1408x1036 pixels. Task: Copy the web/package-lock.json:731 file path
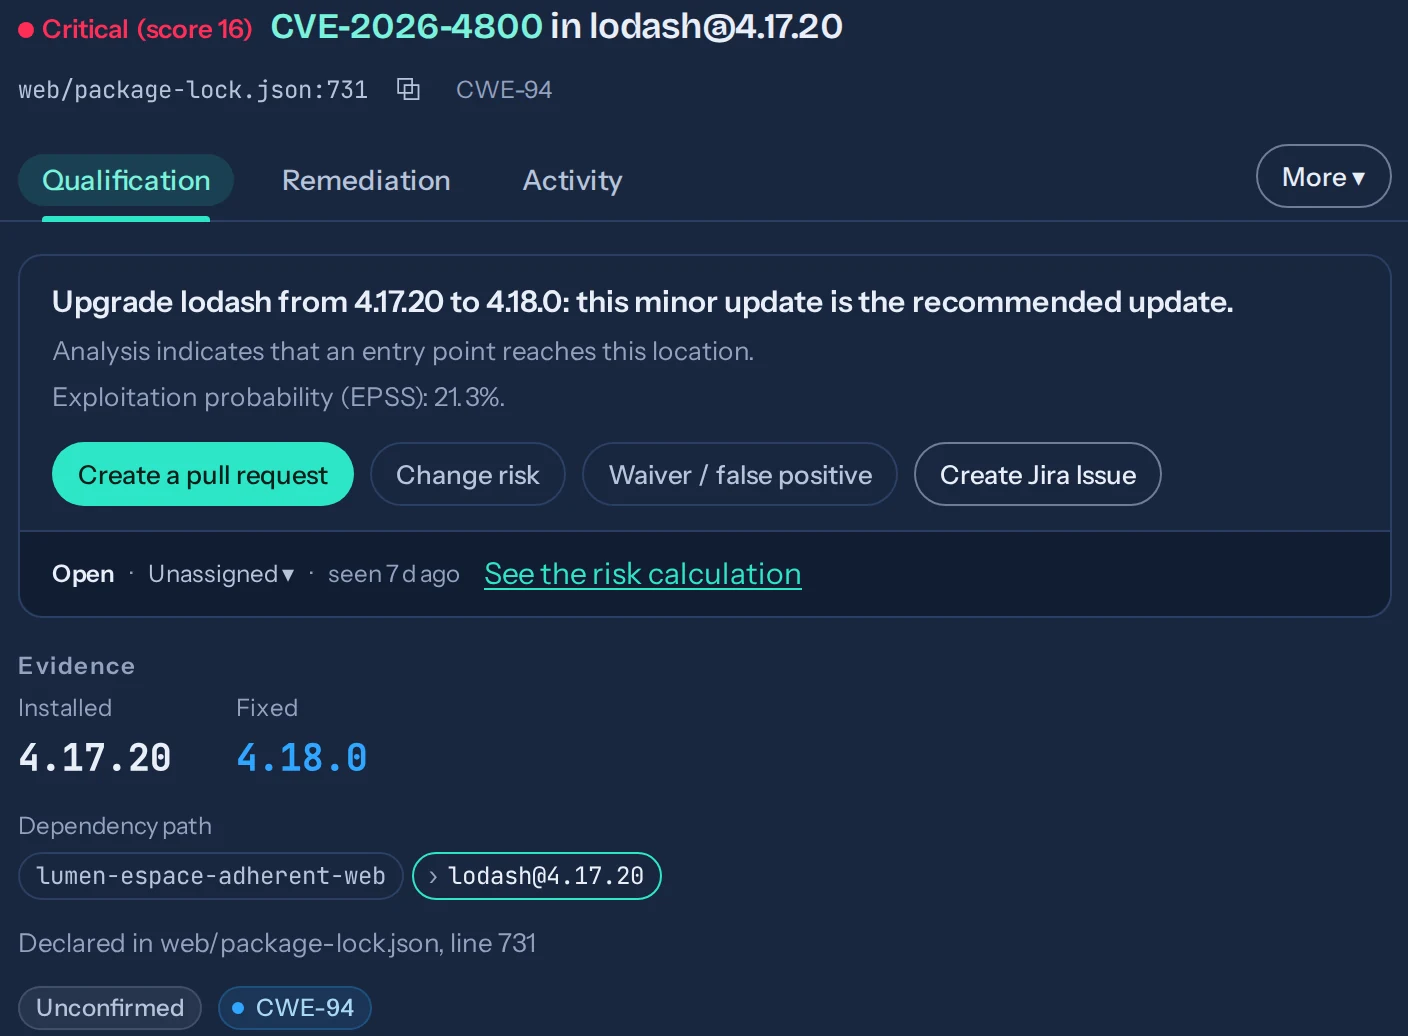[408, 89]
